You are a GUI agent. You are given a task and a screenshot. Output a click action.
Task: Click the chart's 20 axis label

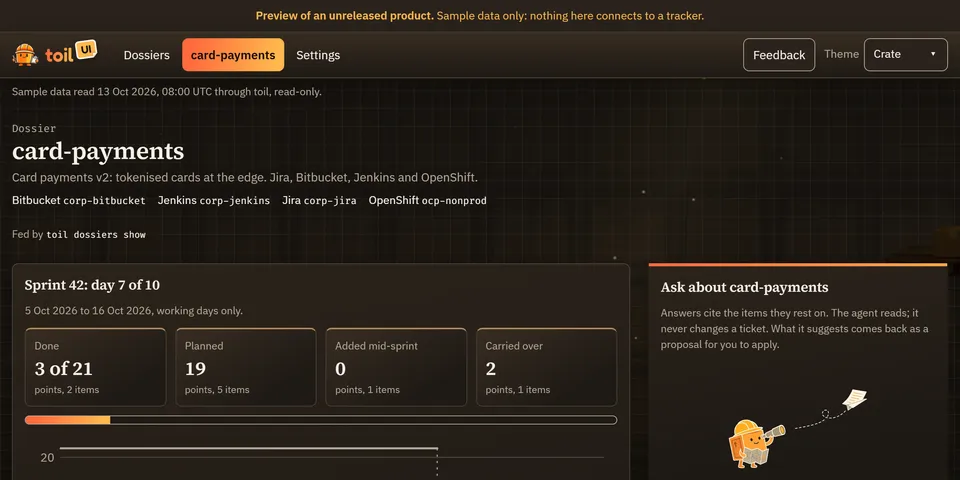click(x=47, y=458)
